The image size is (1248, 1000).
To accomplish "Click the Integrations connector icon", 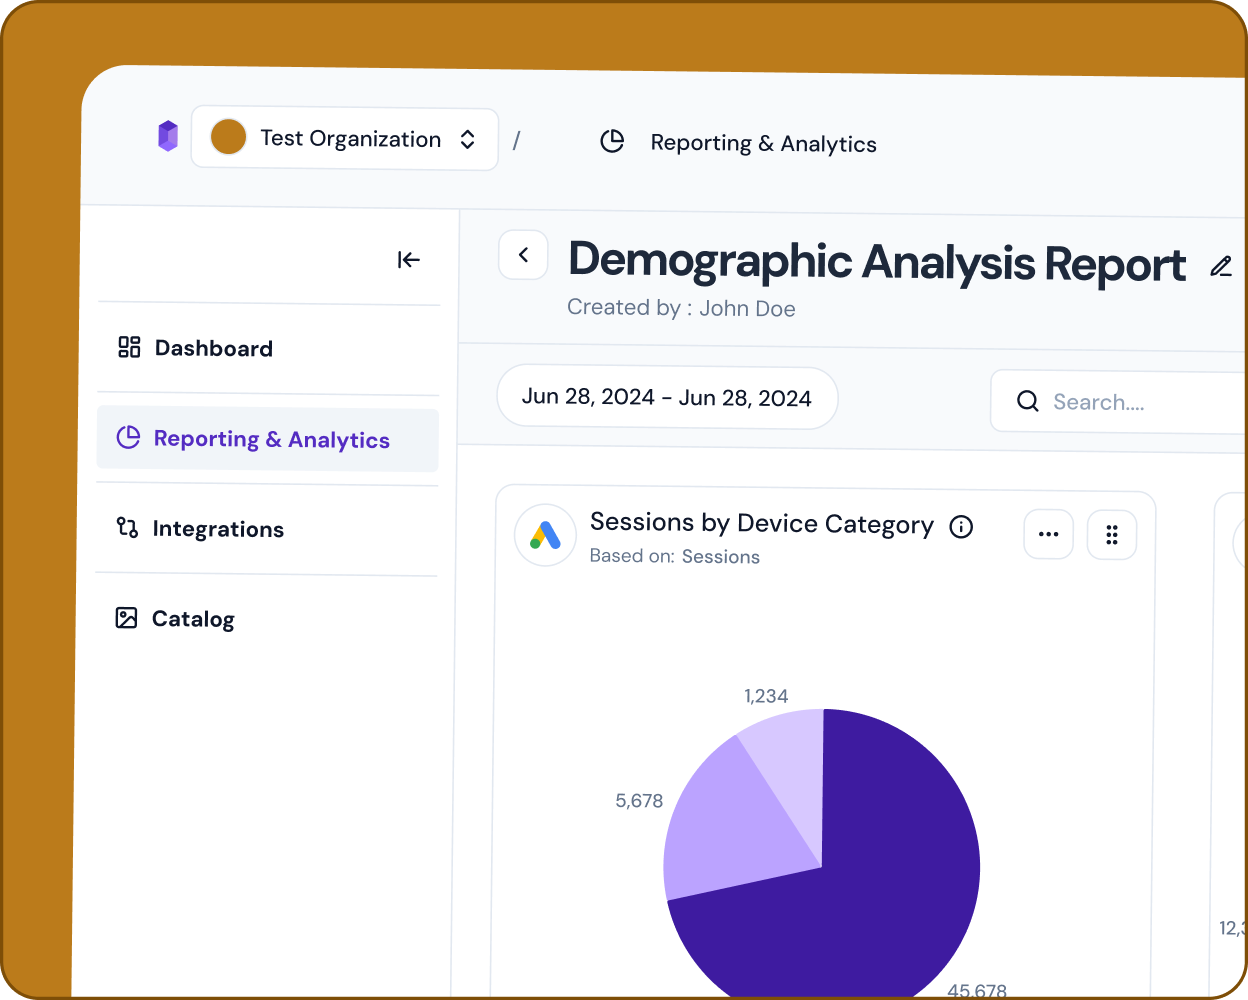I will coord(127,527).
